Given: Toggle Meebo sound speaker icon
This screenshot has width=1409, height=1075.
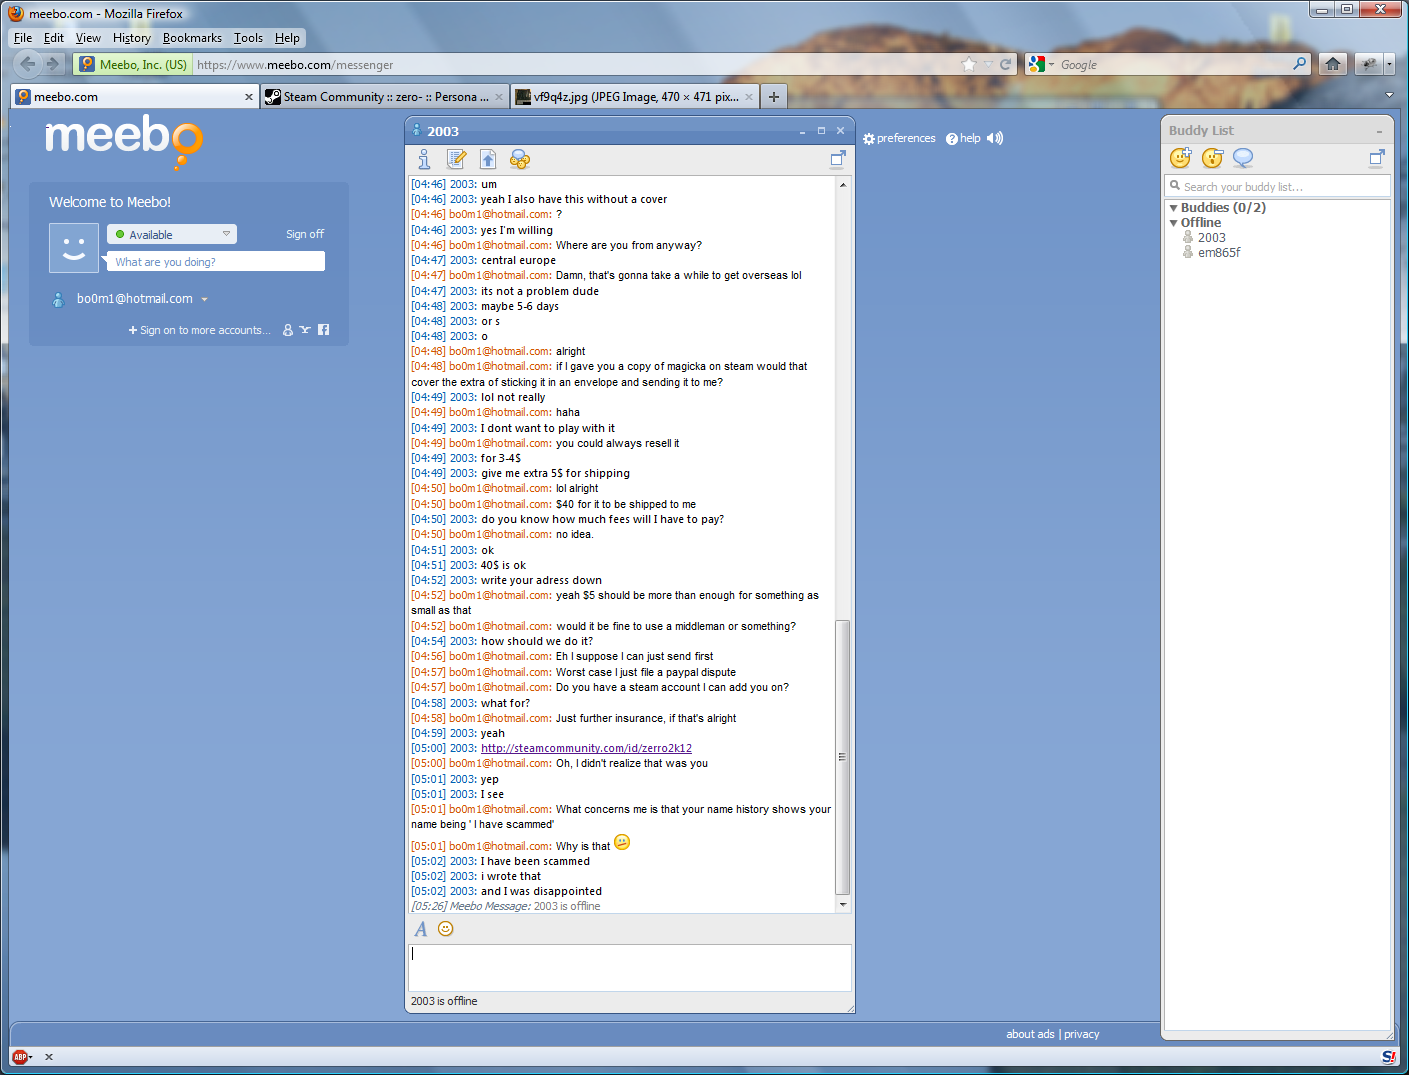Looking at the screenshot, I should [x=995, y=139].
